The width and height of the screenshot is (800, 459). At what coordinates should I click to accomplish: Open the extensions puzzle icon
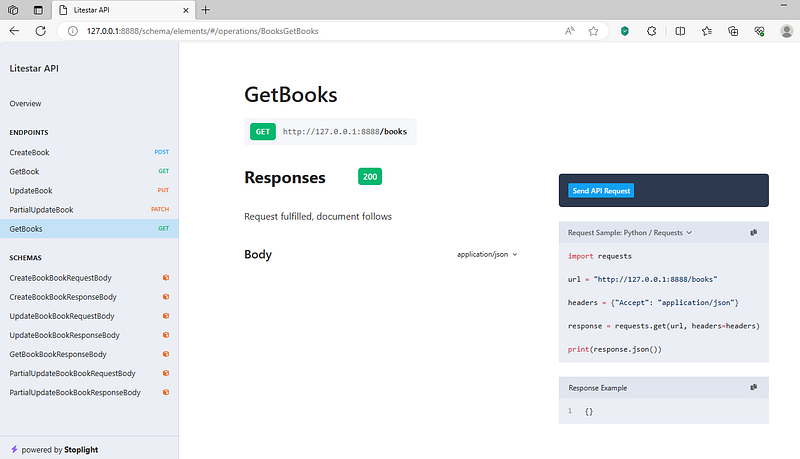(652, 31)
